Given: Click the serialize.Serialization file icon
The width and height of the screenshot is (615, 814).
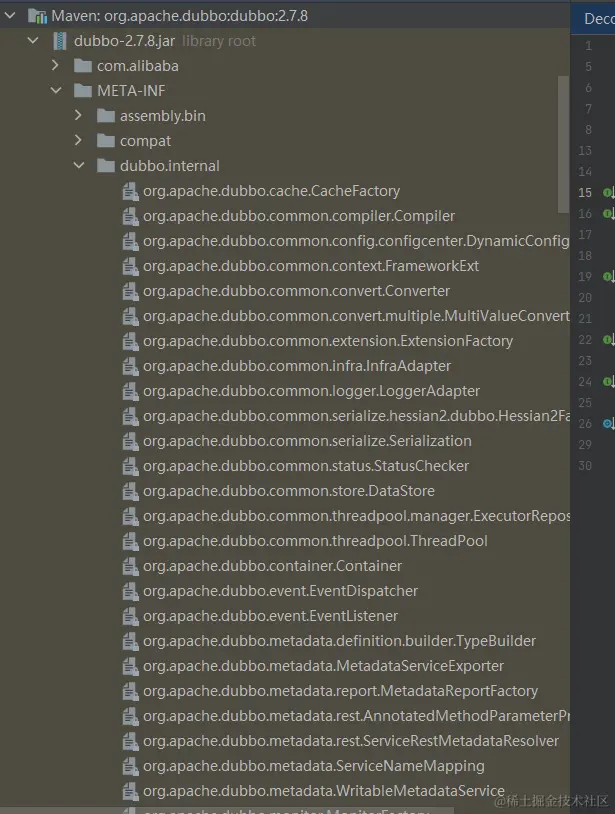Looking at the screenshot, I should click(x=130, y=441).
